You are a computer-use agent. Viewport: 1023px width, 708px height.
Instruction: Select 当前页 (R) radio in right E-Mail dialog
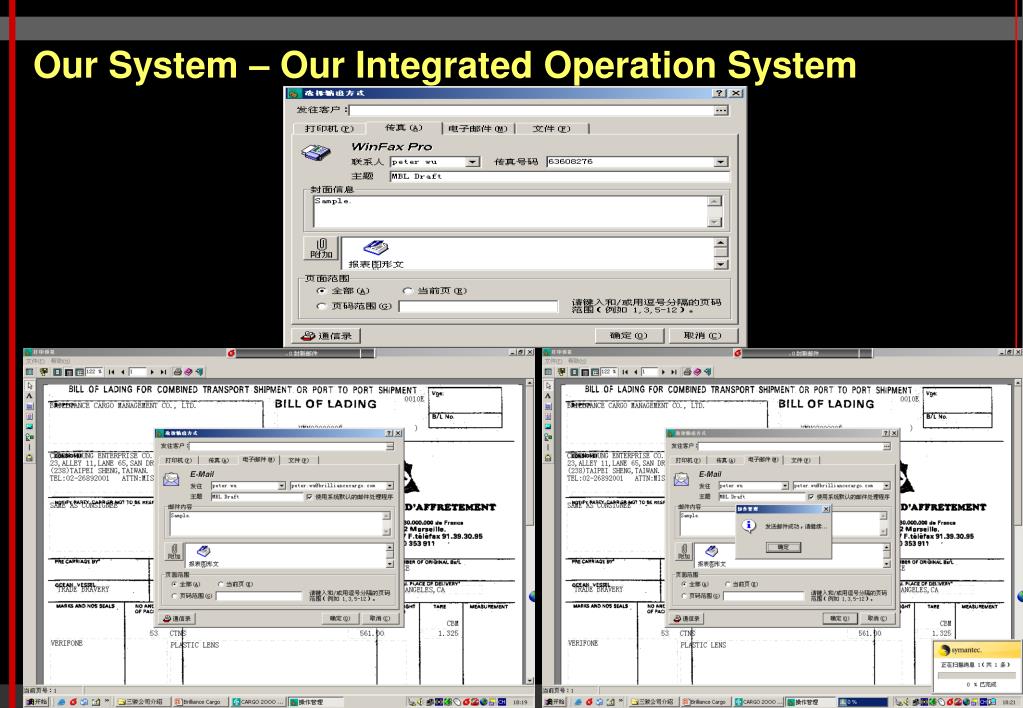click(728, 585)
